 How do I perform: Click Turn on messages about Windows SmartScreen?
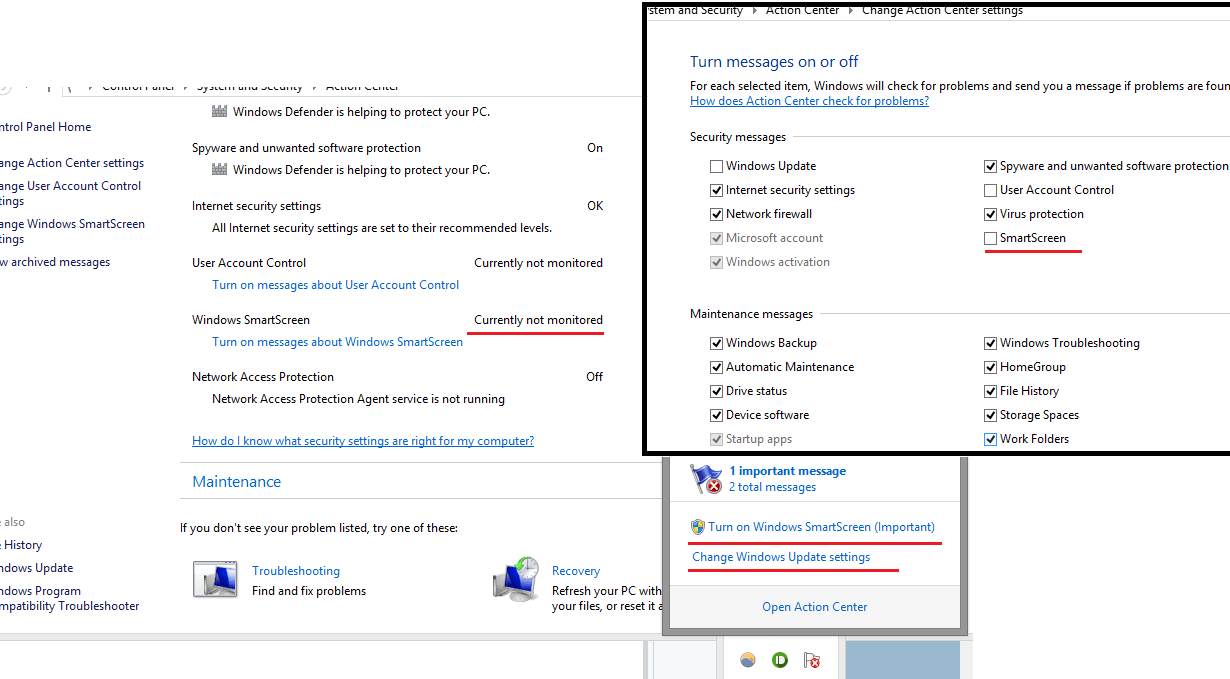coord(337,342)
